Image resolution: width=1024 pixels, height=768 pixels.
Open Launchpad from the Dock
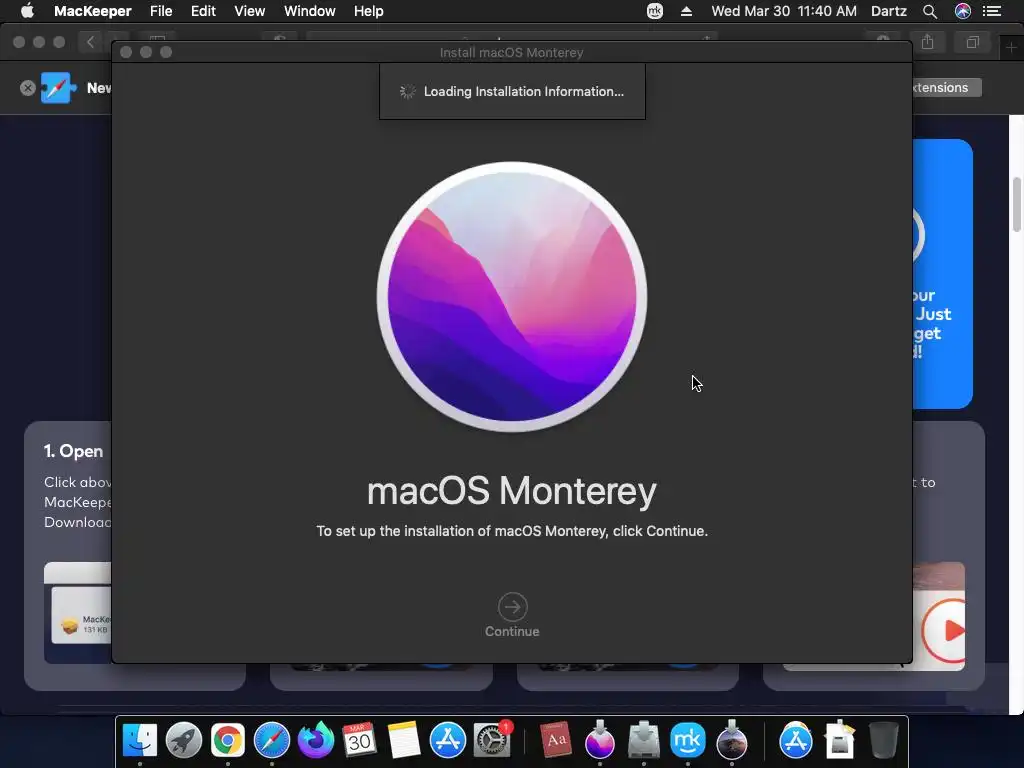click(x=184, y=740)
